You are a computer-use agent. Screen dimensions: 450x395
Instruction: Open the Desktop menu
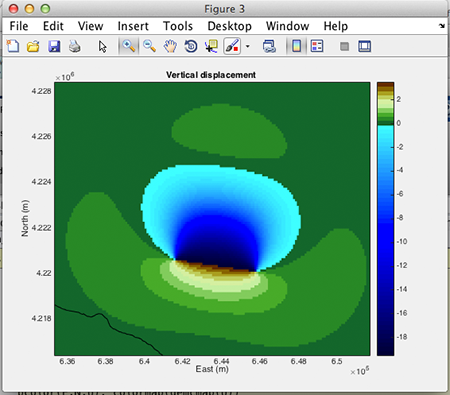[x=229, y=26]
